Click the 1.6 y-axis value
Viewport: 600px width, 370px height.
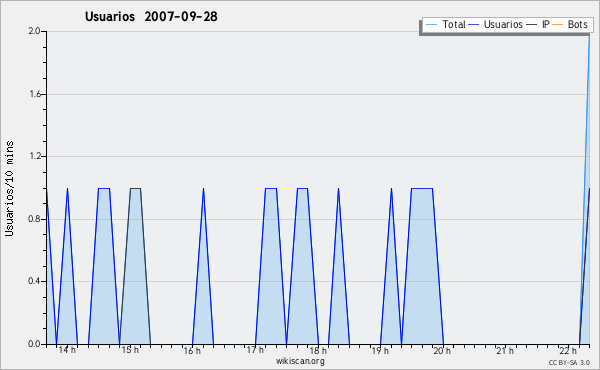click(x=34, y=94)
